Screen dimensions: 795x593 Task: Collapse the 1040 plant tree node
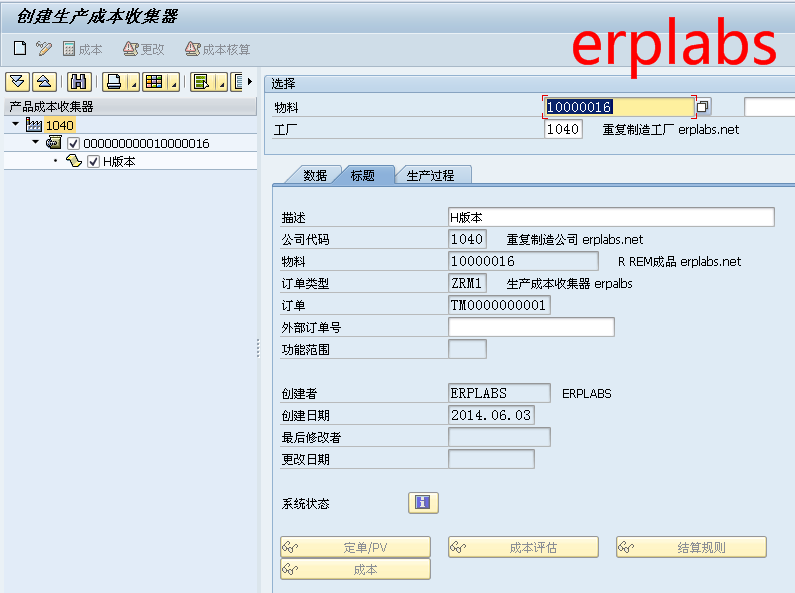(16, 124)
